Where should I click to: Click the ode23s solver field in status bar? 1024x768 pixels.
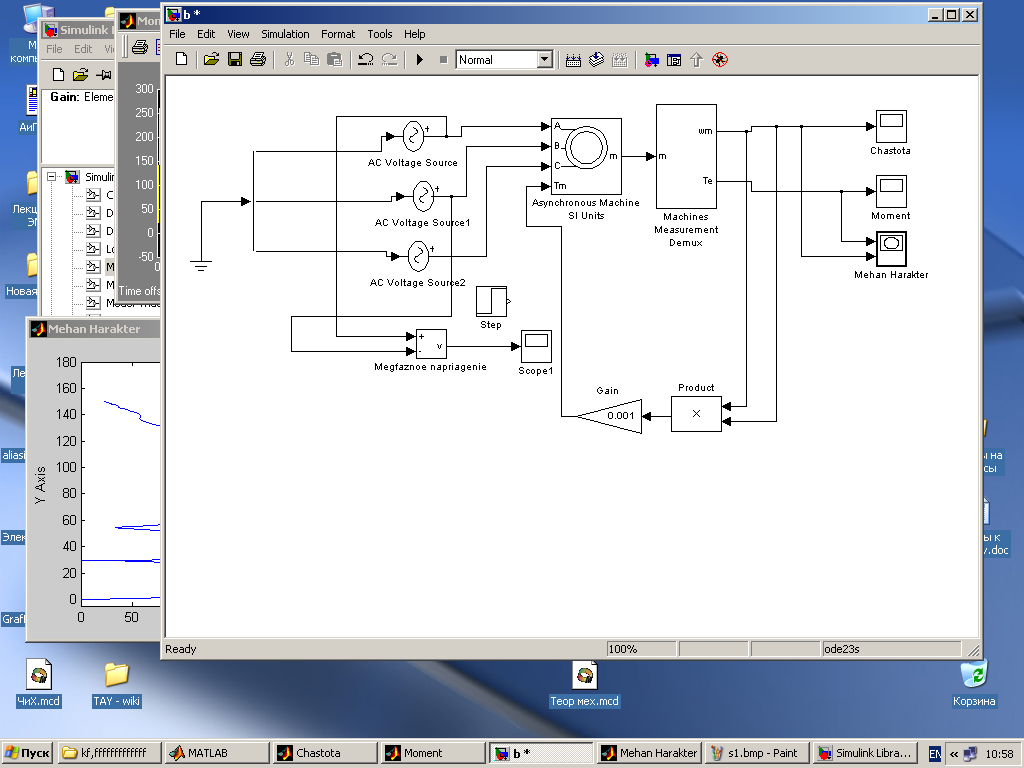(x=891, y=648)
